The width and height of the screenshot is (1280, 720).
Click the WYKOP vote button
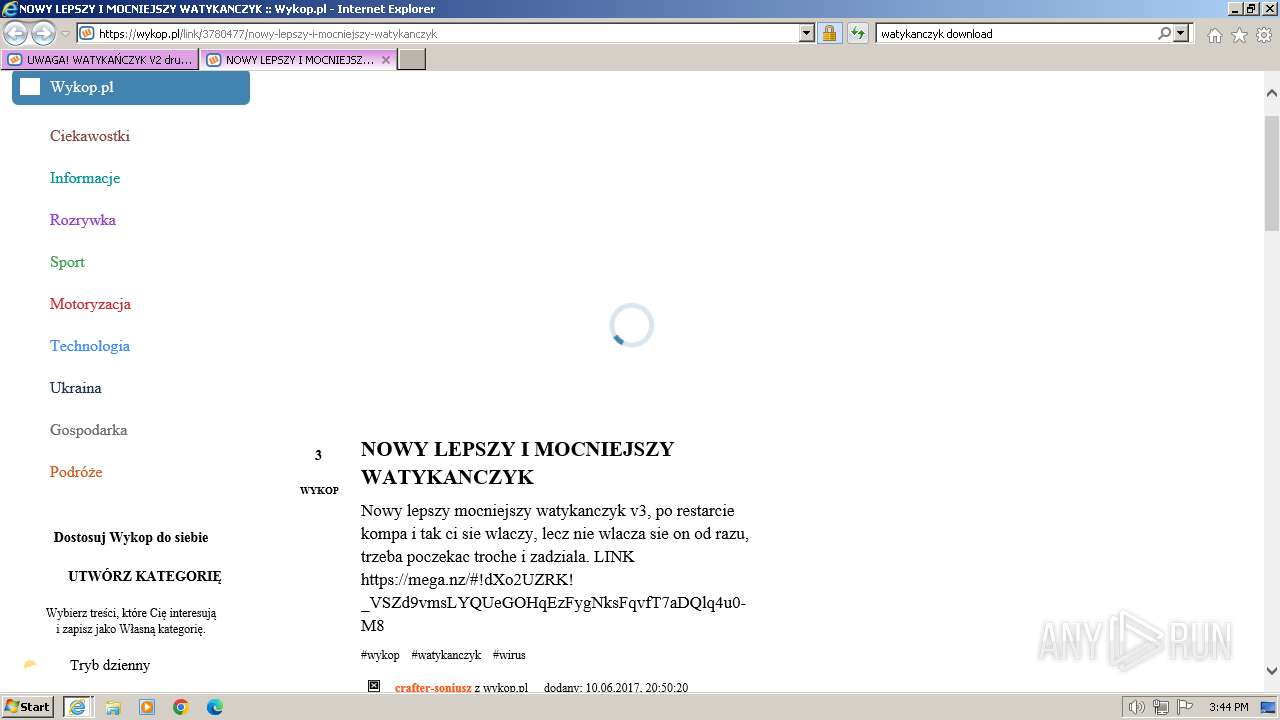(319, 490)
